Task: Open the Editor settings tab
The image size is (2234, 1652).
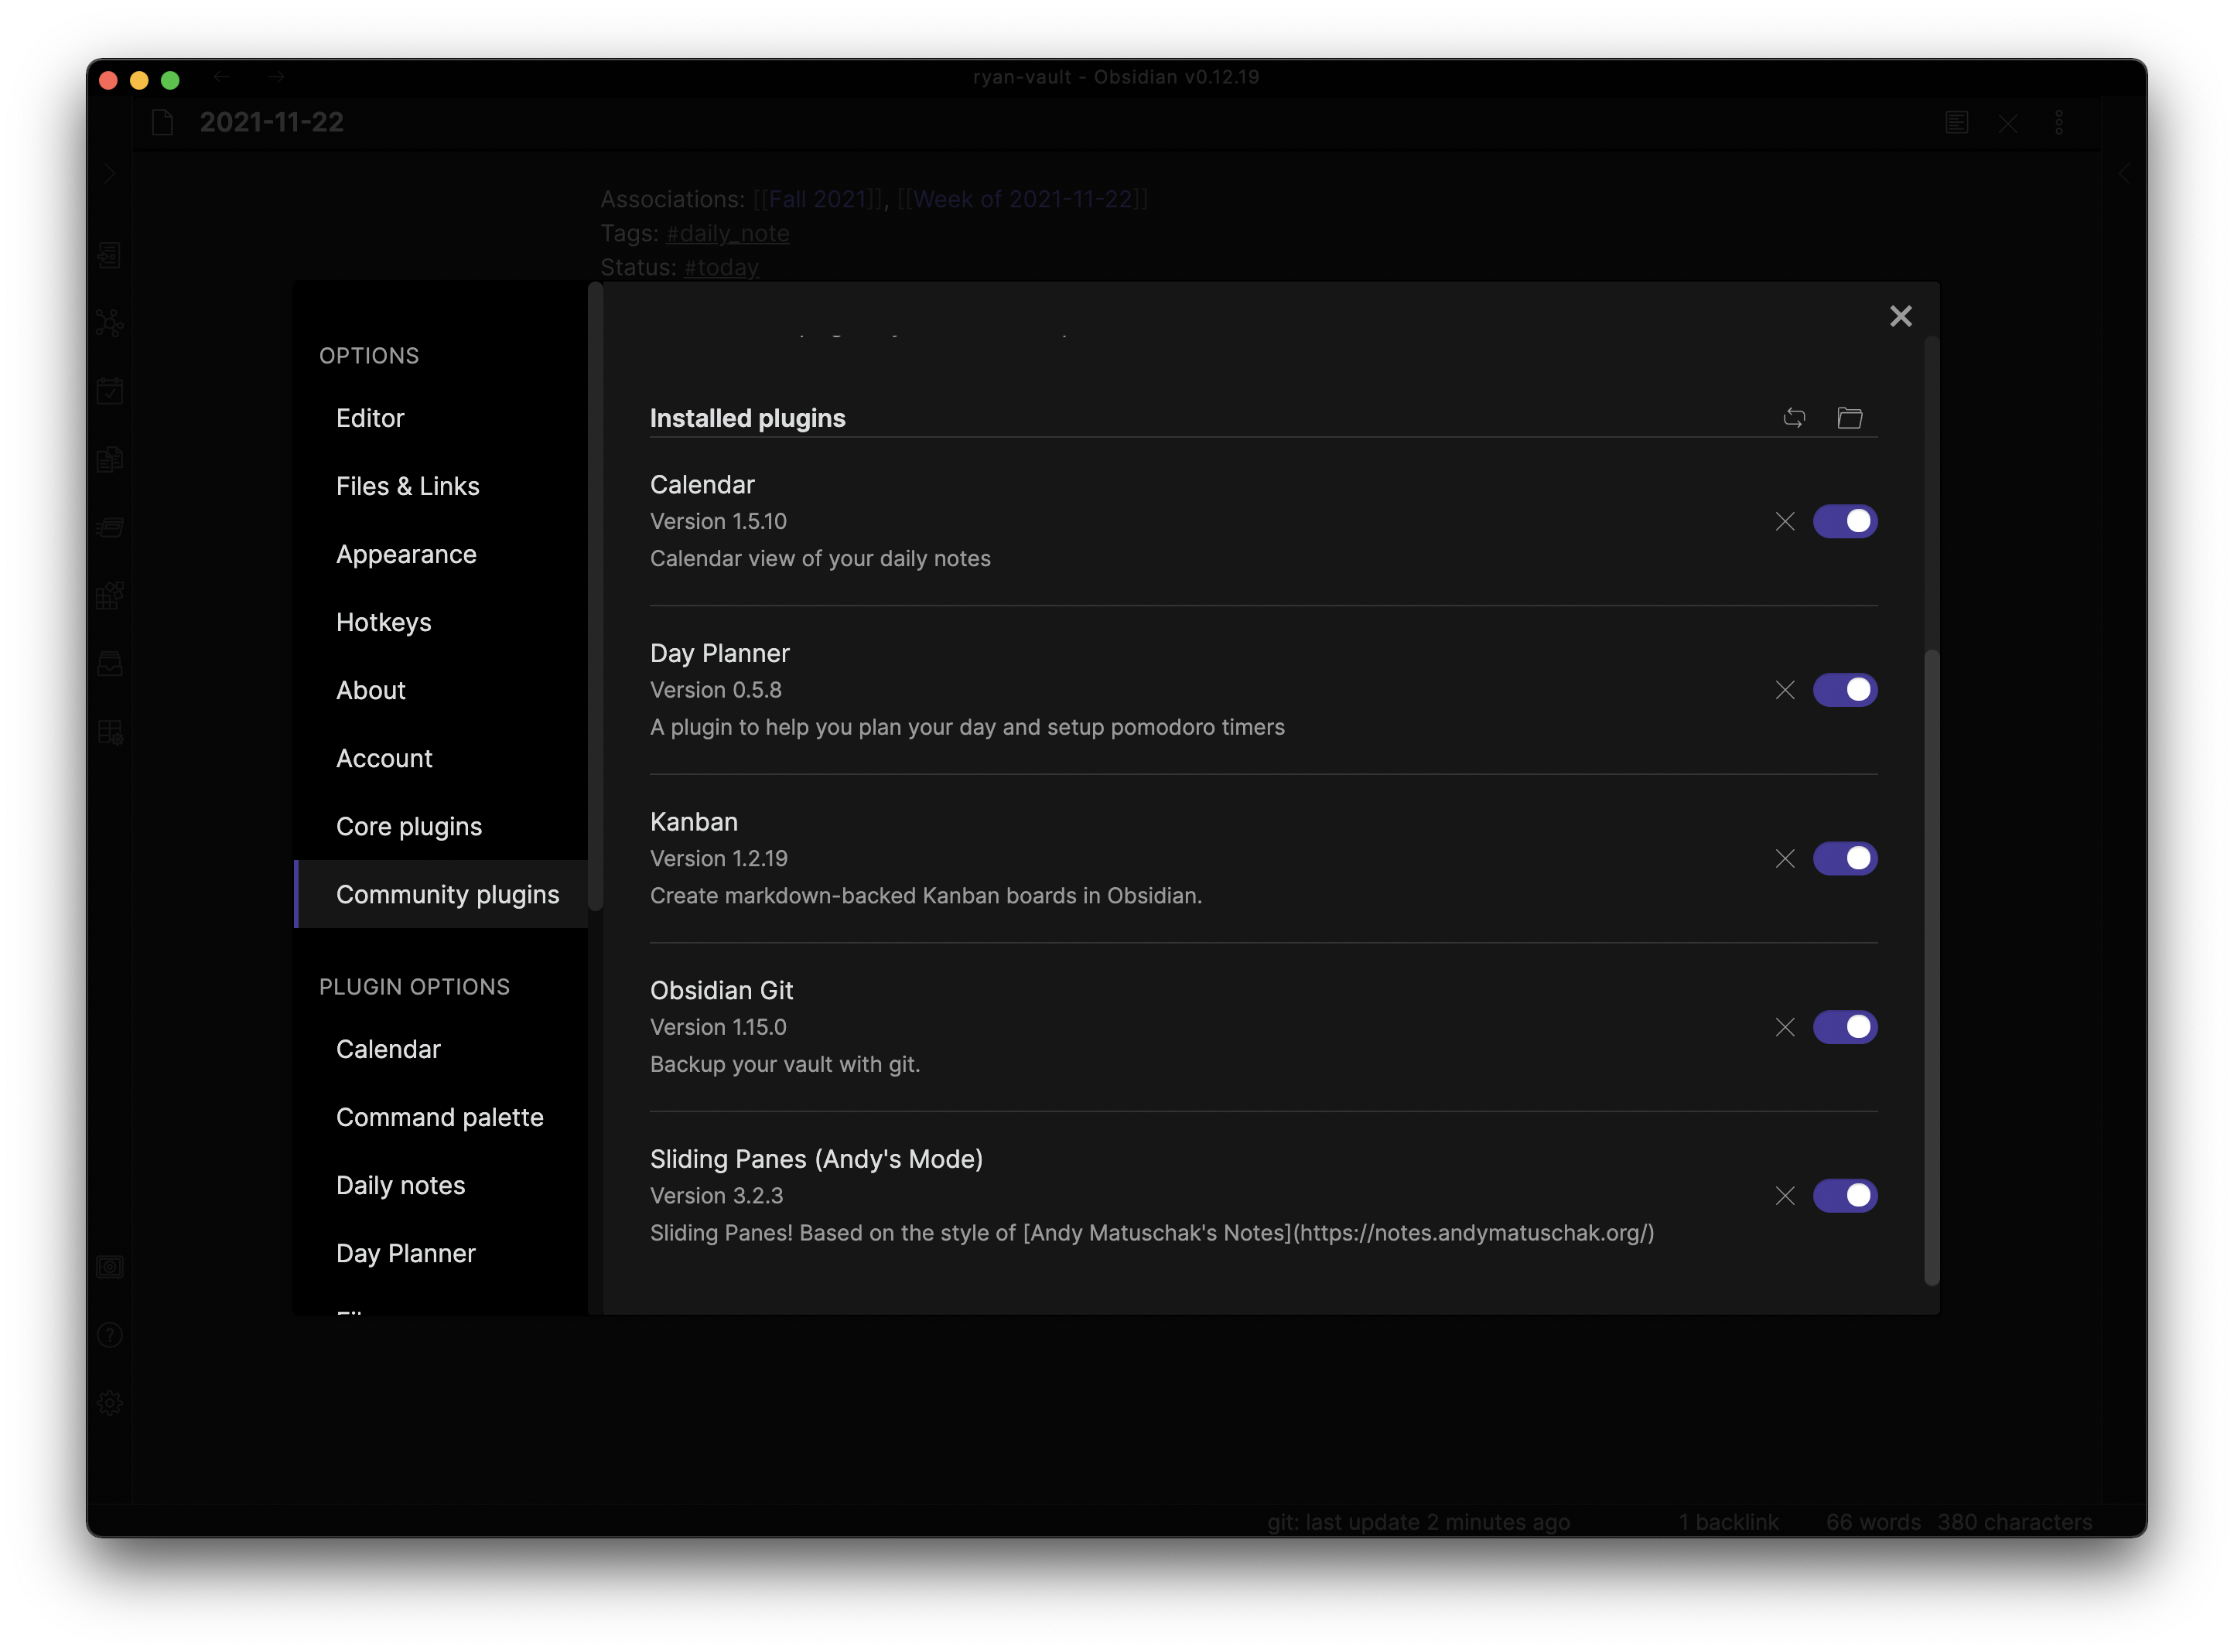Action: point(370,418)
